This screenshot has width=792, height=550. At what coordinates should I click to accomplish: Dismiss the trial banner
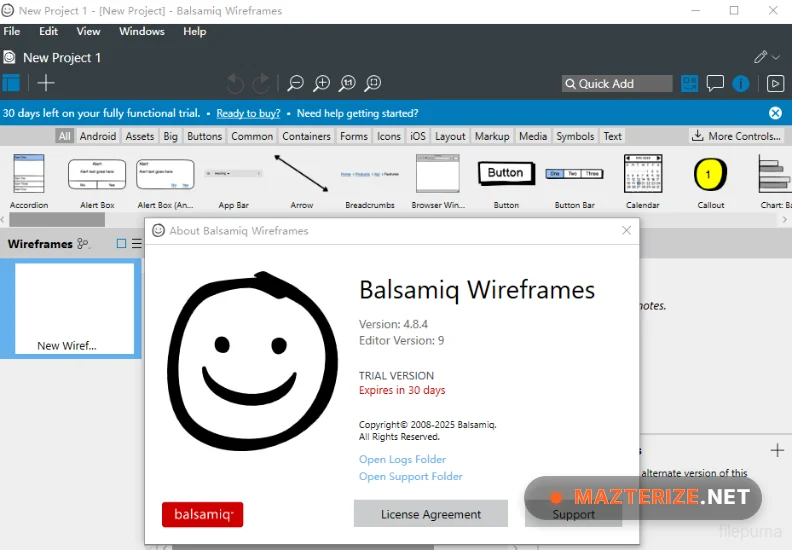775,113
